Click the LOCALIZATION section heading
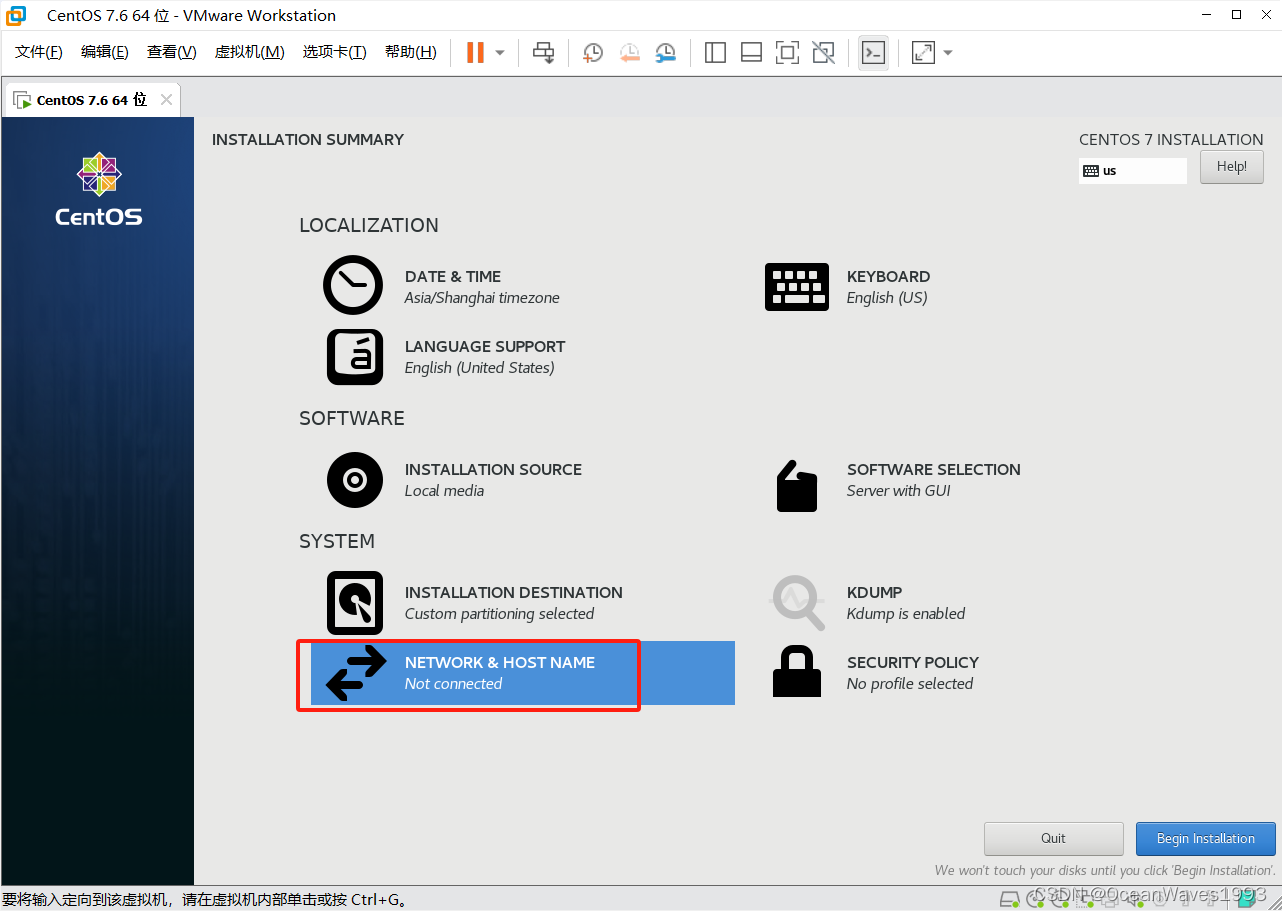 369,225
